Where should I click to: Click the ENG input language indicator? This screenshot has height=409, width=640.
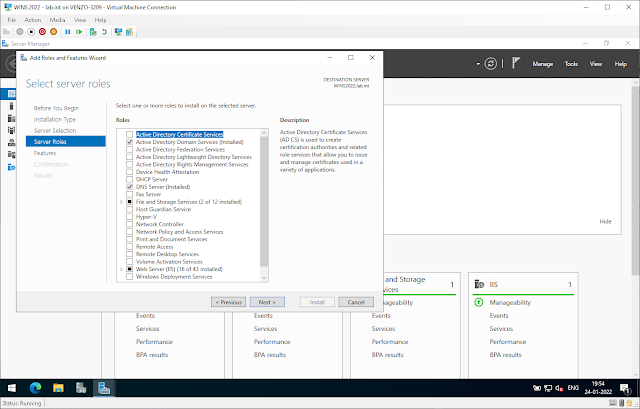coord(573,388)
